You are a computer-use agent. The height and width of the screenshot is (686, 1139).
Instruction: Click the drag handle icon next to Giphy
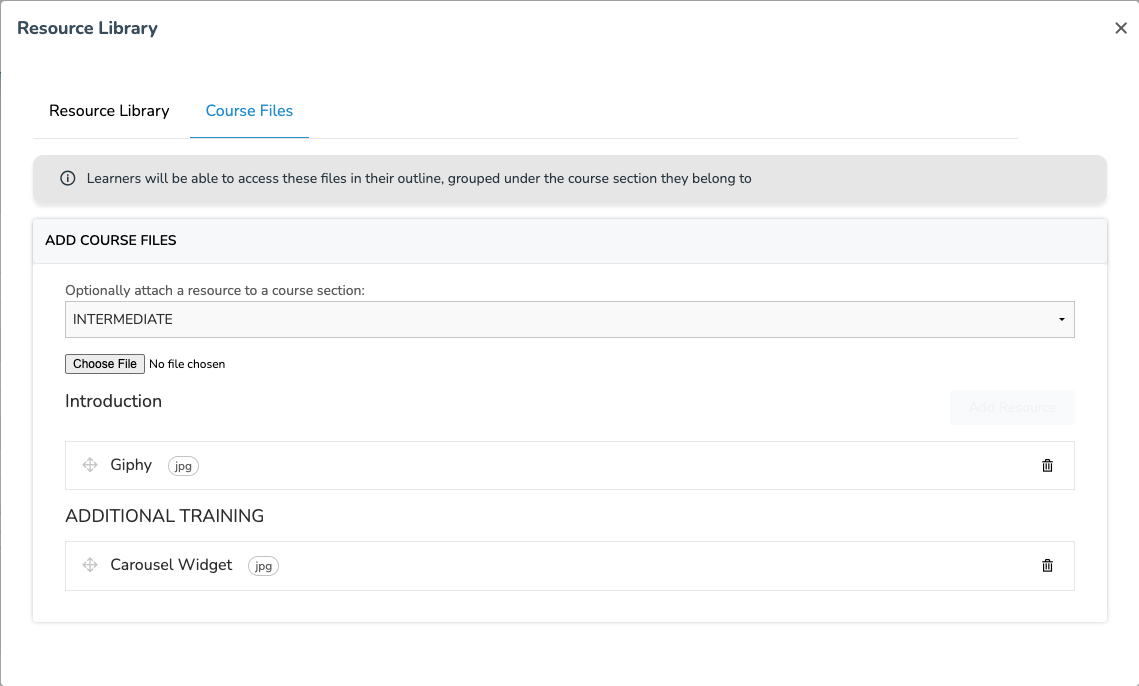(x=90, y=465)
